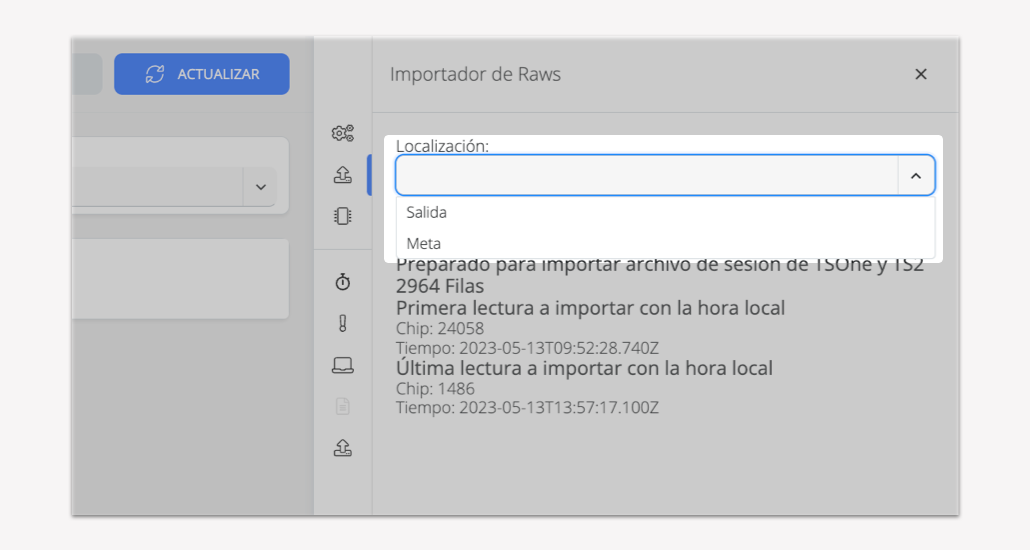1030x550 pixels.
Task: Select the upper upload tray sidebar icon
Action: tap(342, 174)
